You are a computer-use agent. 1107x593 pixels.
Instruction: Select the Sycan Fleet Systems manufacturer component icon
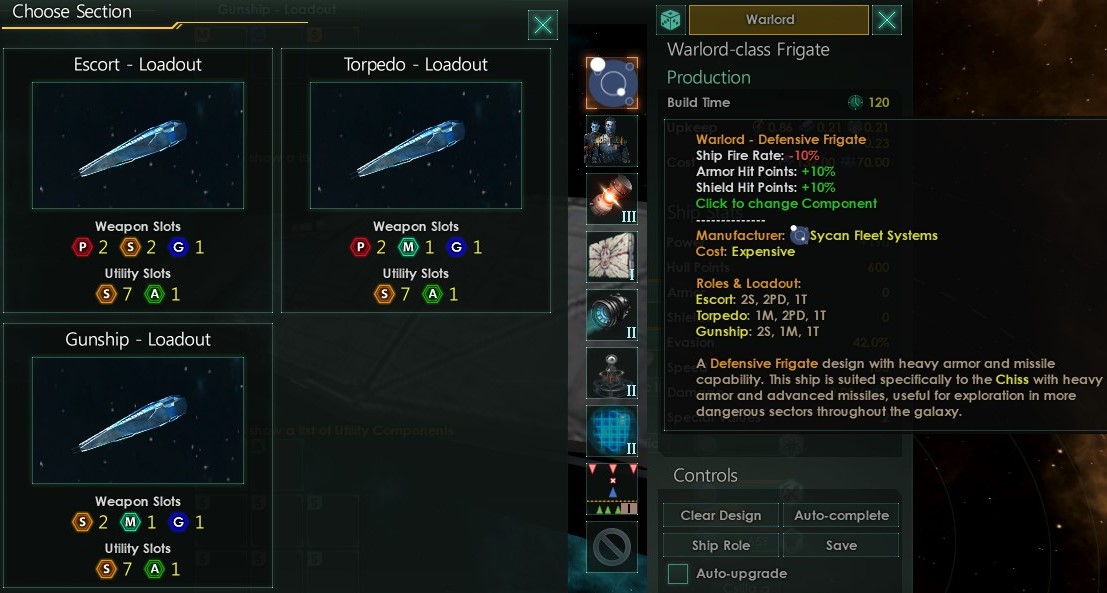611,83
